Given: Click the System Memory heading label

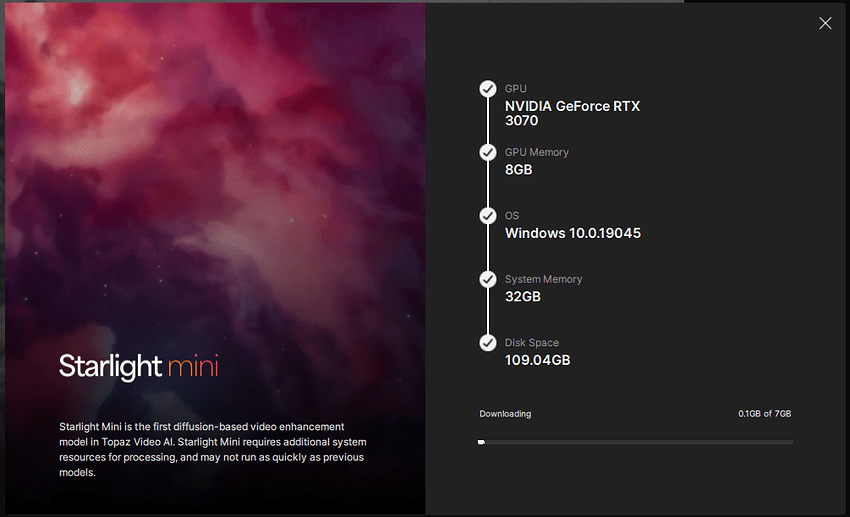Looking at the screenshot, I should tap(543, 279).
